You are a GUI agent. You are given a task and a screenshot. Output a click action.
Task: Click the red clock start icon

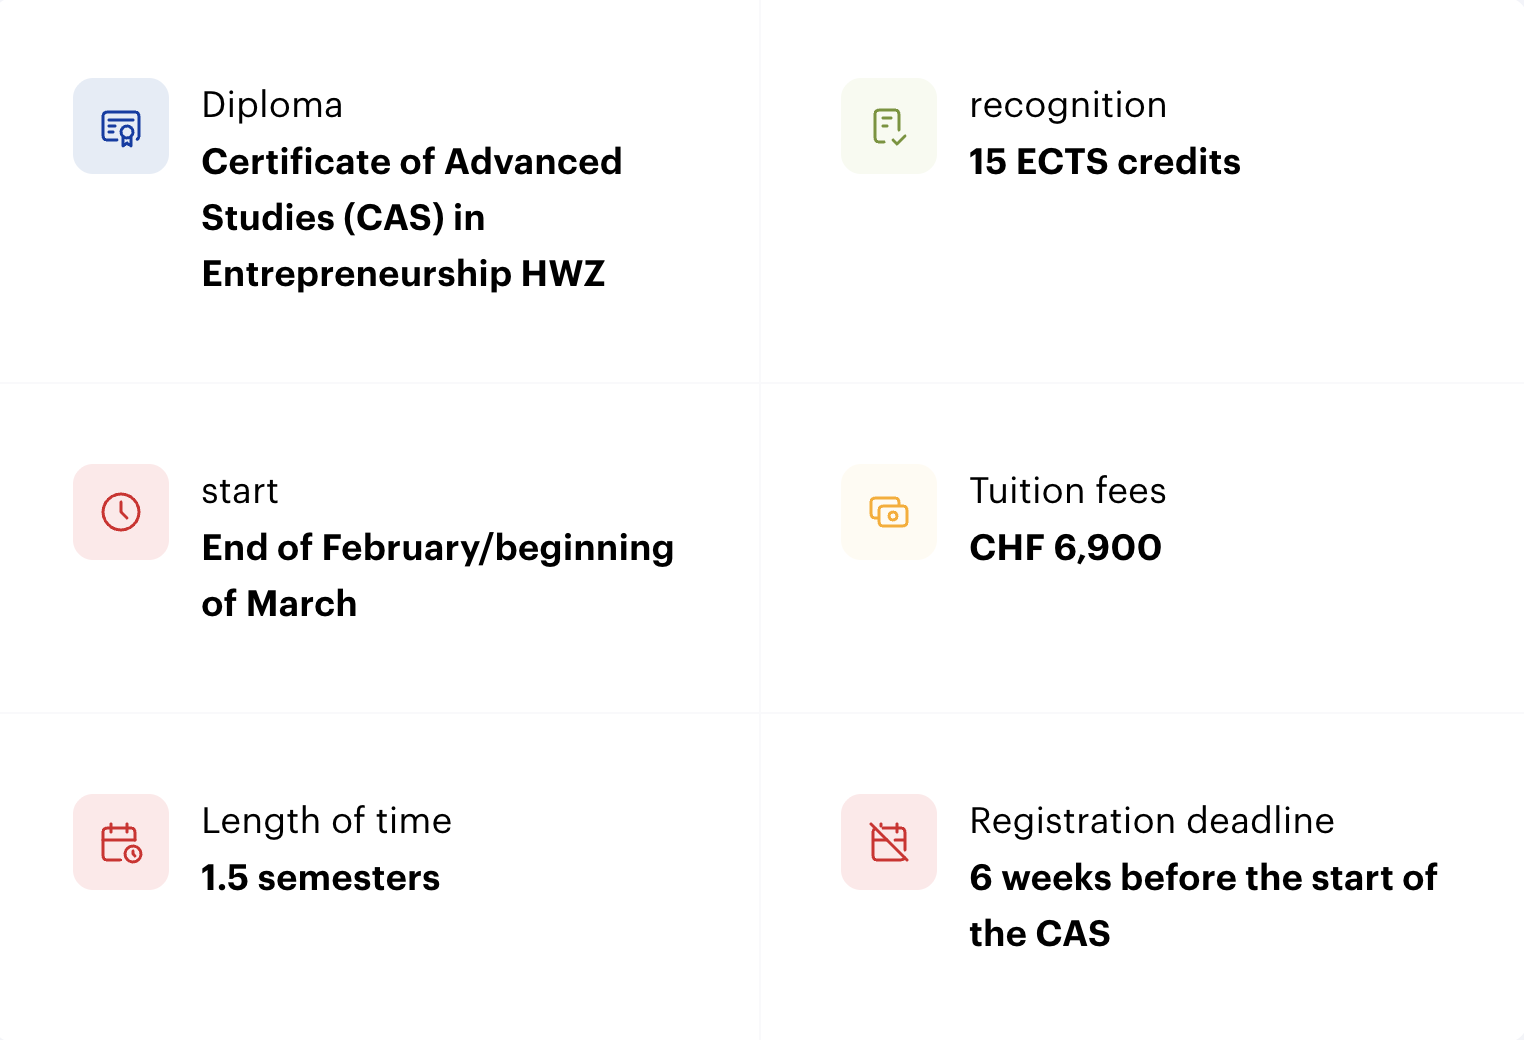(x=121, y=512)
